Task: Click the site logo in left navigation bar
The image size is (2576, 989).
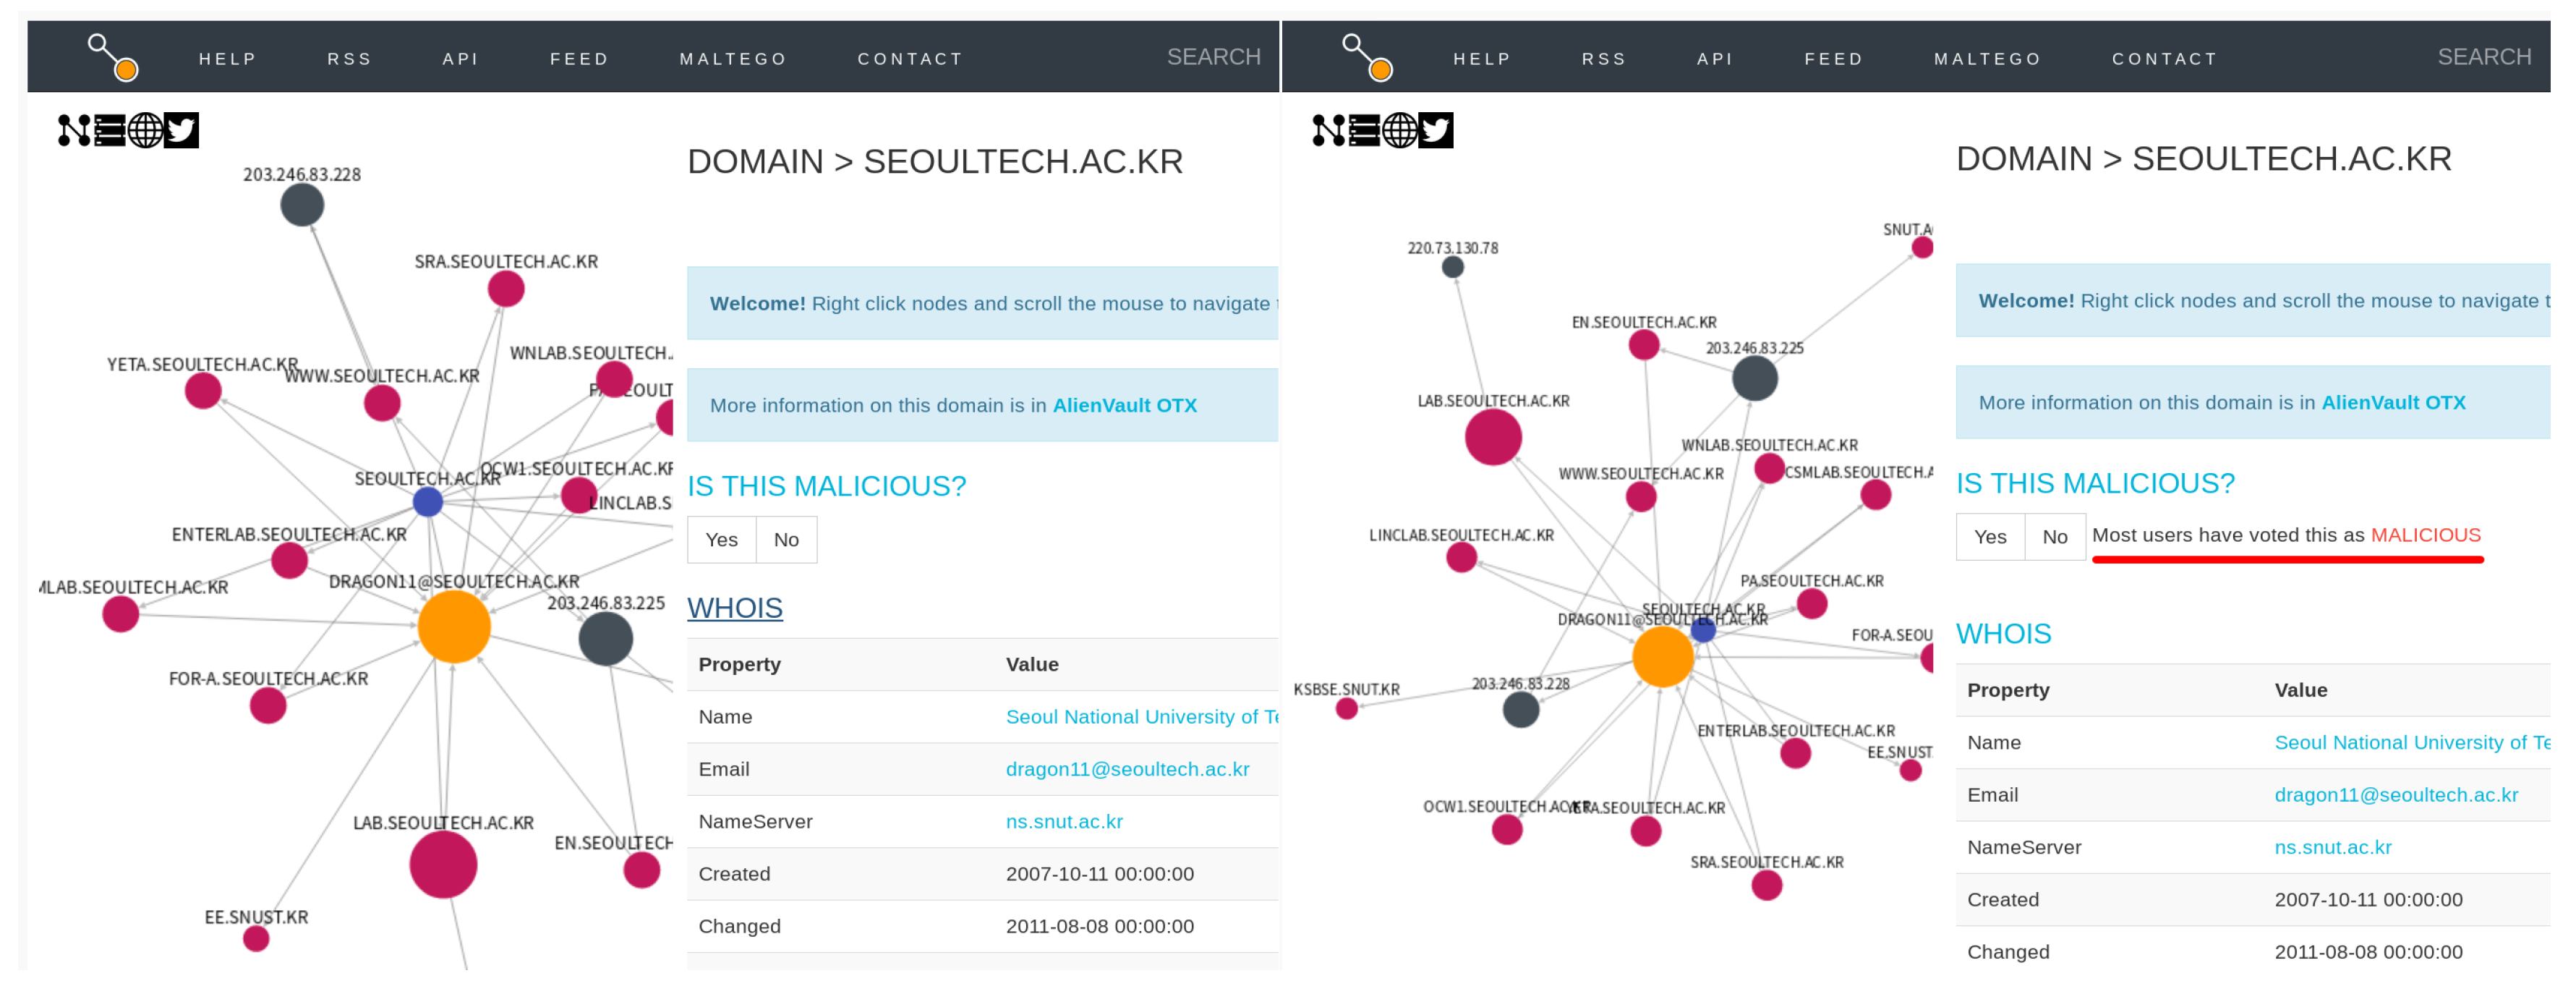Action: [112, 57]
